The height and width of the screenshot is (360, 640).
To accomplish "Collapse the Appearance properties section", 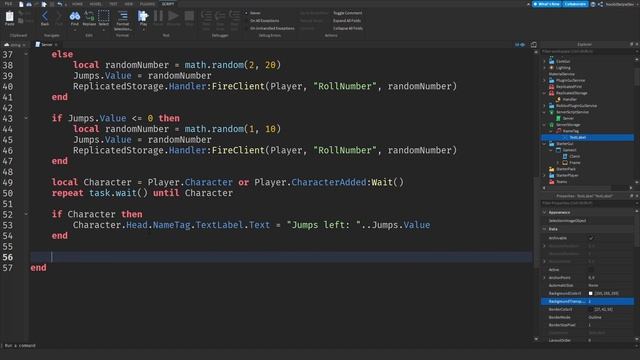I will 544,212.
